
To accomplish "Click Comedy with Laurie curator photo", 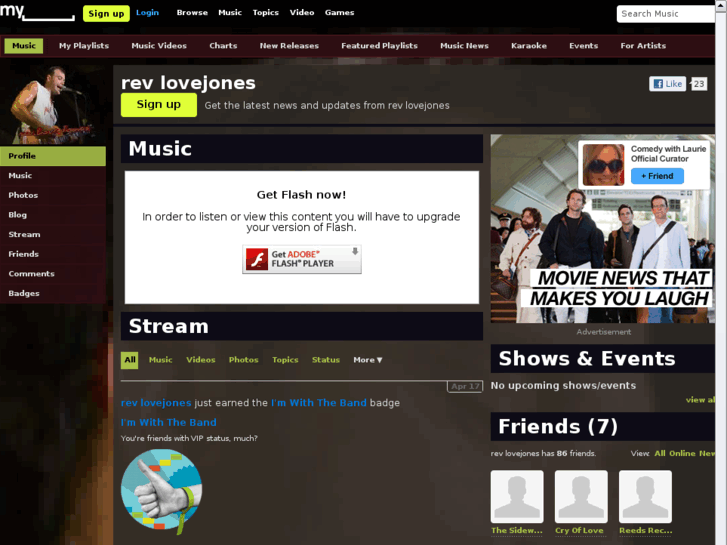I will pyautogui.click(x=603, y=165).
